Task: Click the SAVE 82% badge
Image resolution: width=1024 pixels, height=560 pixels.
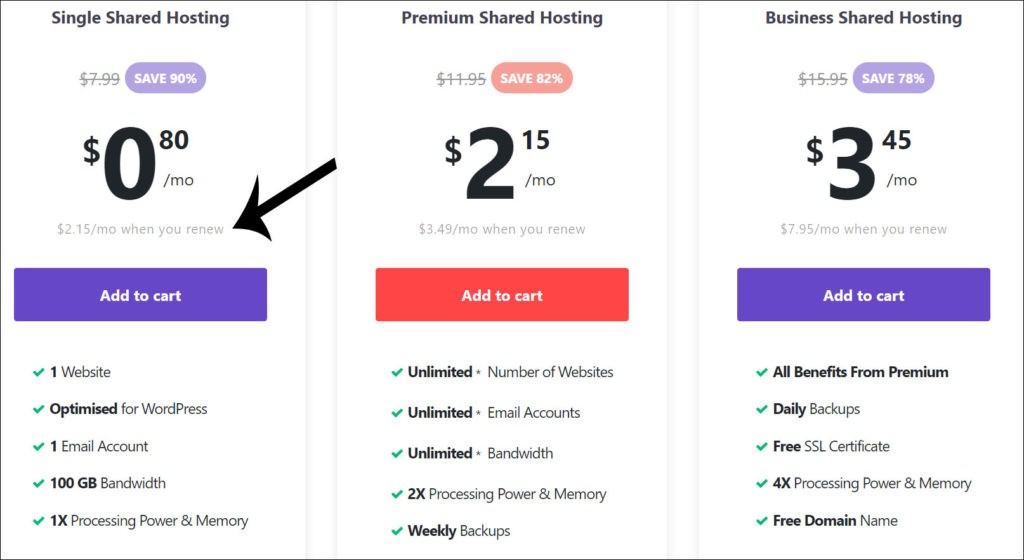Action: point(532,78)
